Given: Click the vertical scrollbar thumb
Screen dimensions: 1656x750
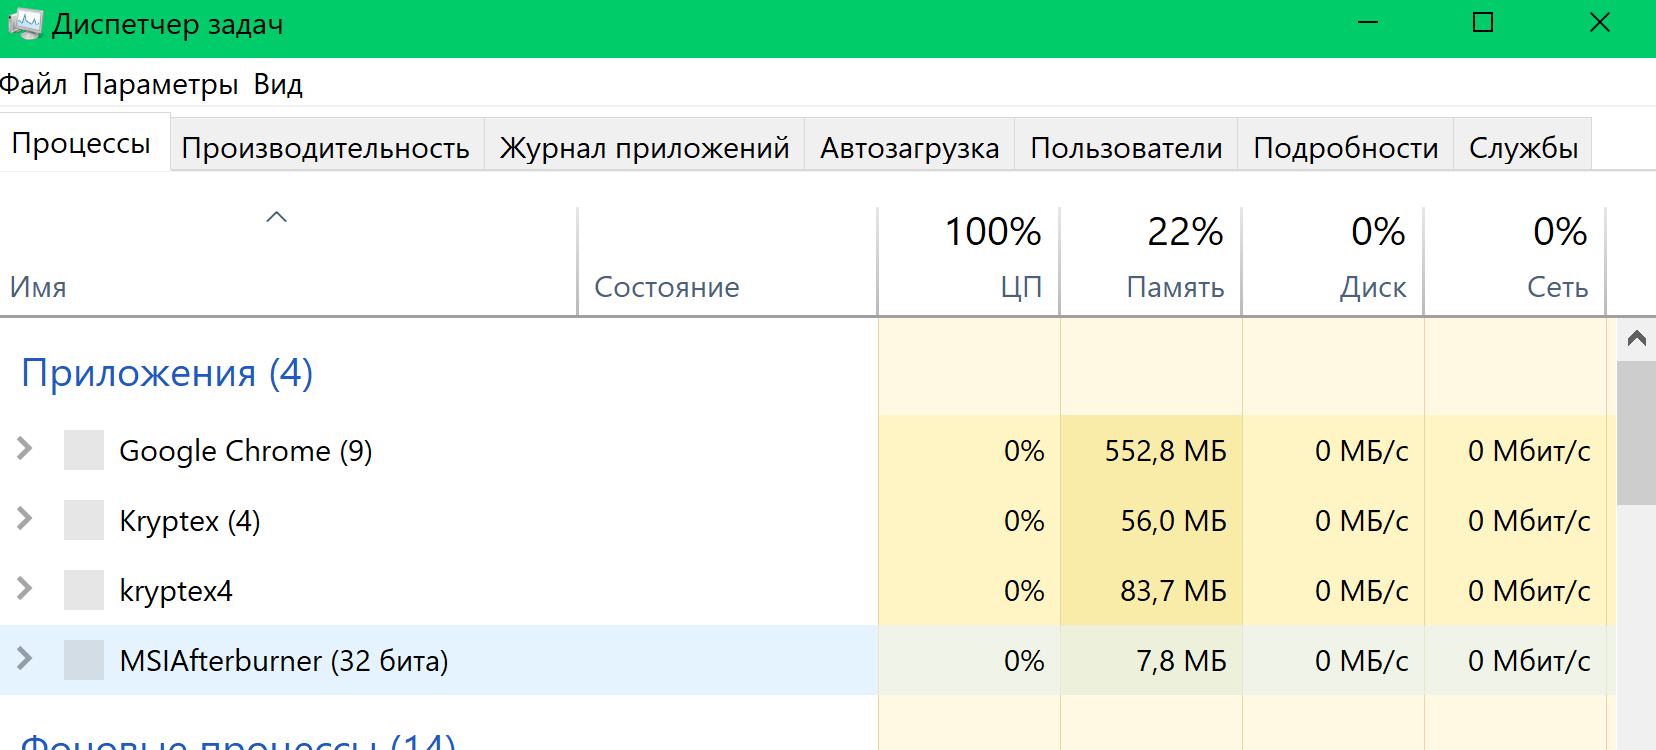Looking at the screenshot, I should pyautogui.click(x=1636, y=432).
